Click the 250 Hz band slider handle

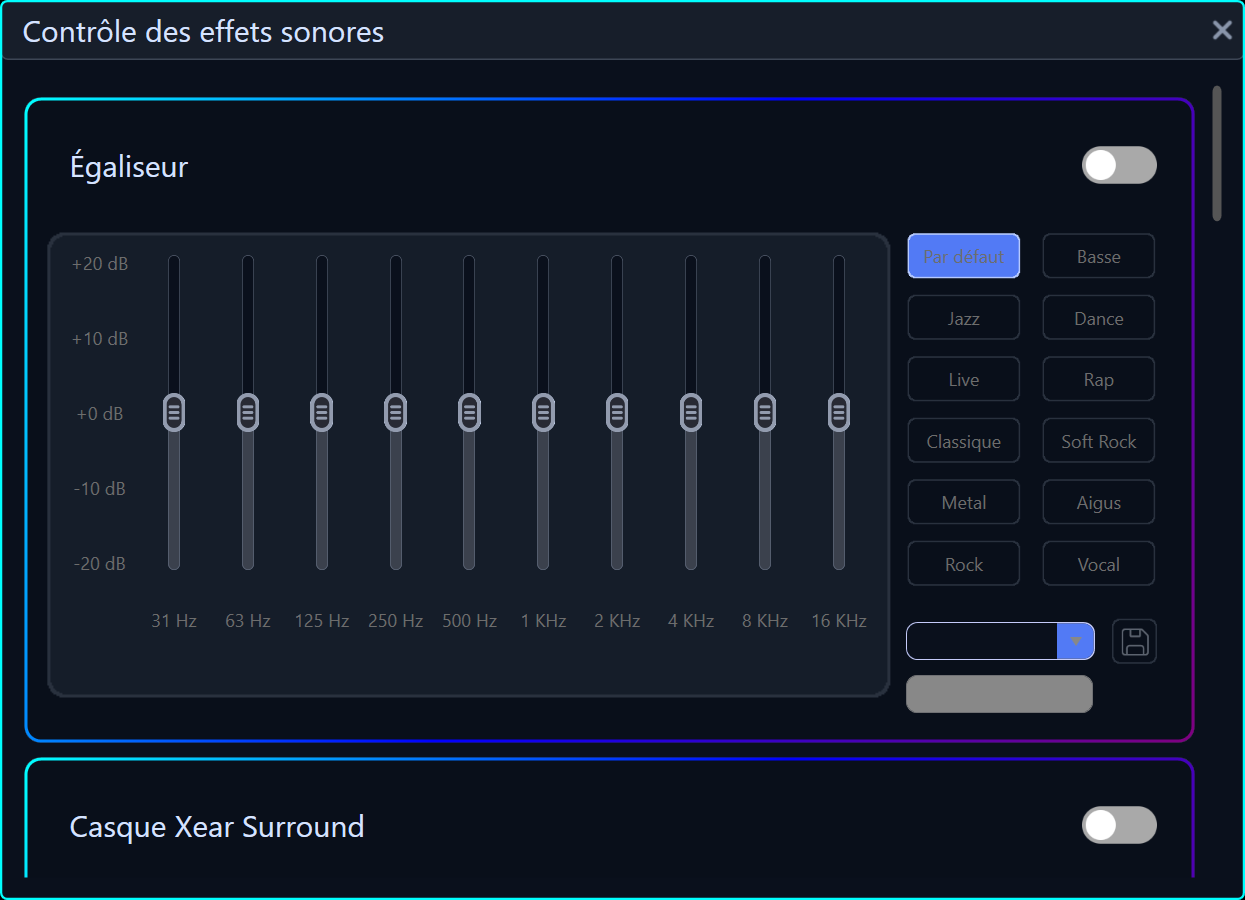pyautogui.click(x=396, y=412)
